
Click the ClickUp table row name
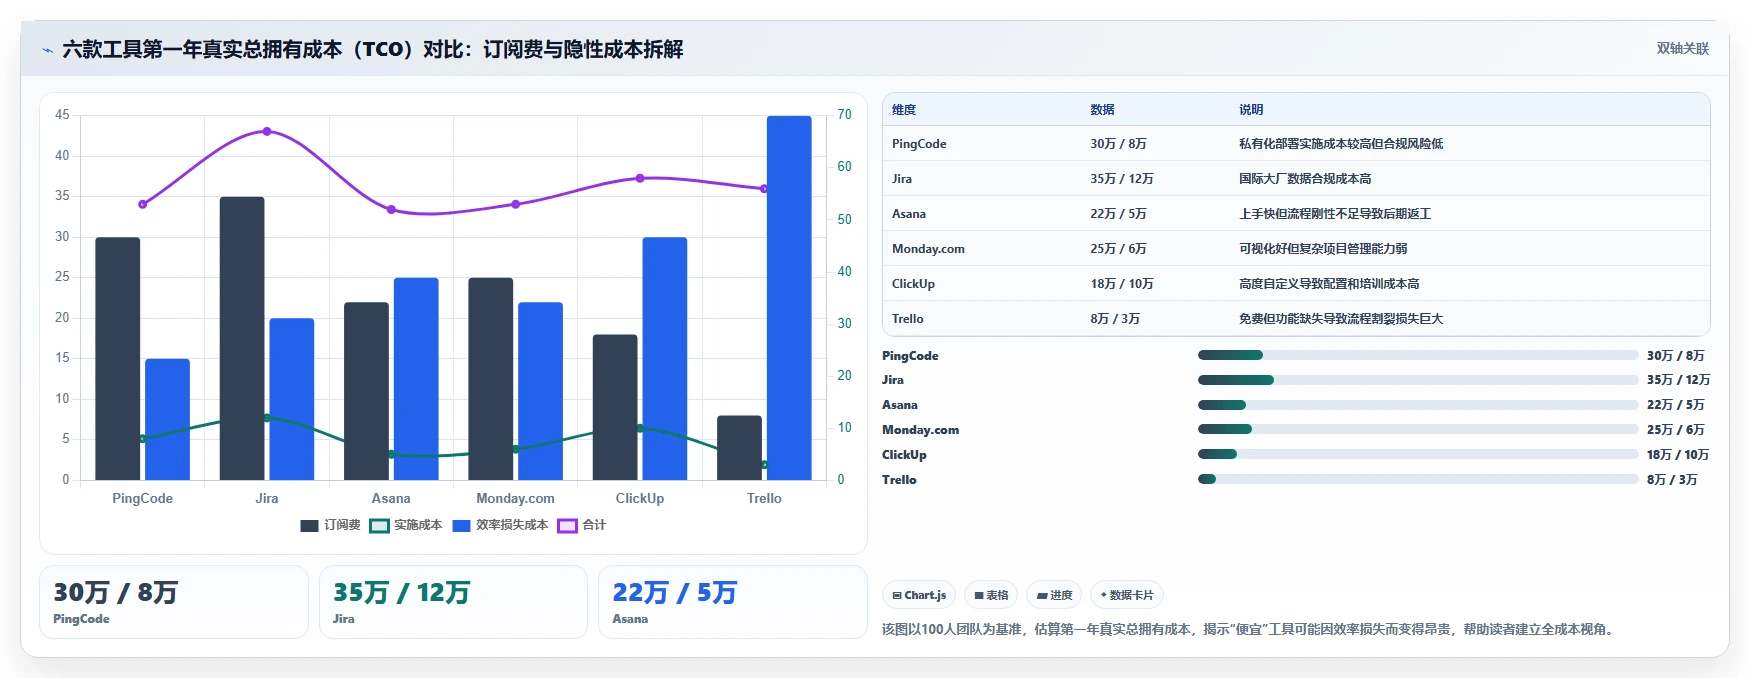(x=913, y=284)
